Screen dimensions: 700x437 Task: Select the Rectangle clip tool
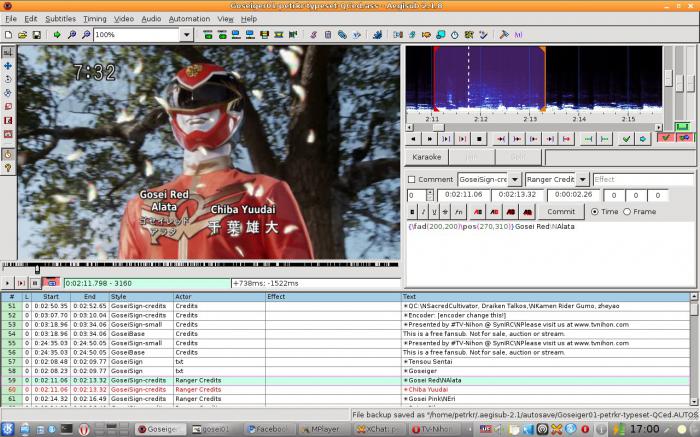click(8, 121)
